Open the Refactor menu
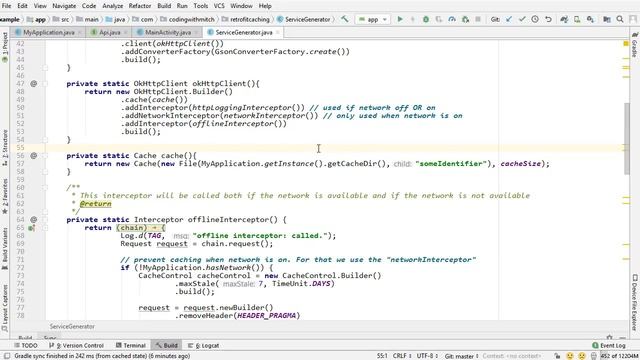The image size is (640, 360). tap(140, 6)
